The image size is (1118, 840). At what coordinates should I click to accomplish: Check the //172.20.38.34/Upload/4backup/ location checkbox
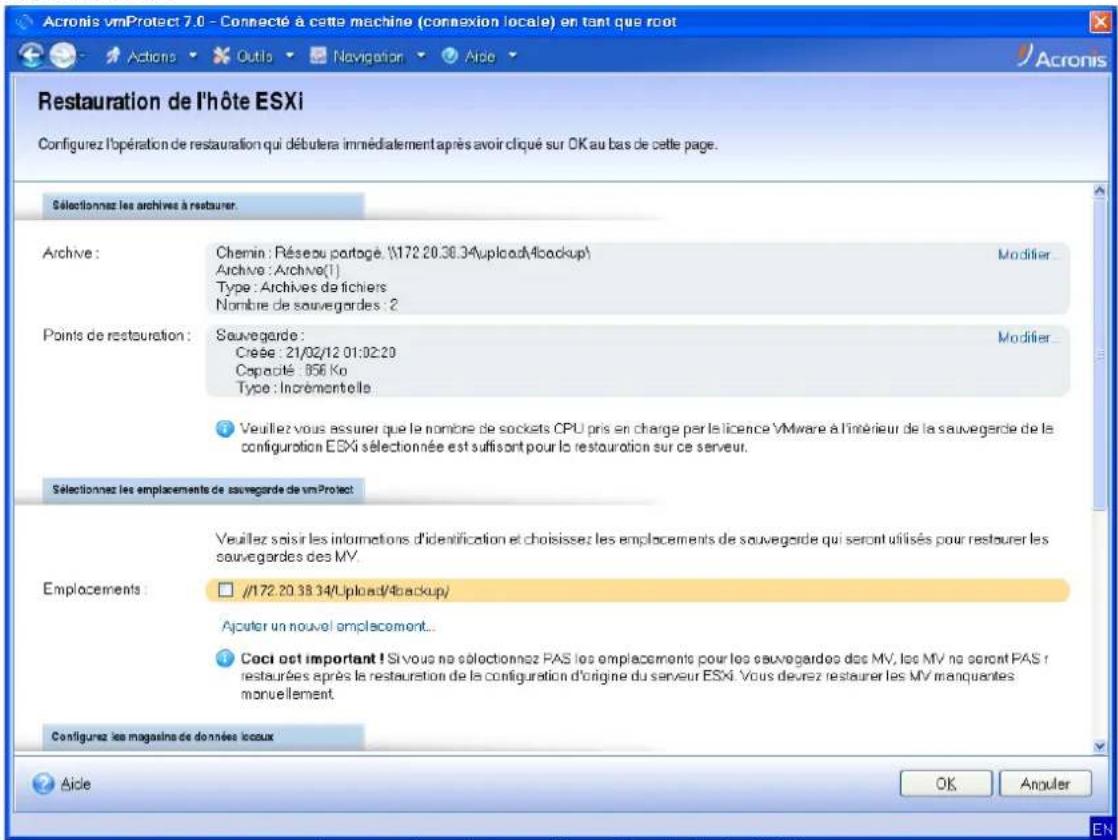[225, 590]
